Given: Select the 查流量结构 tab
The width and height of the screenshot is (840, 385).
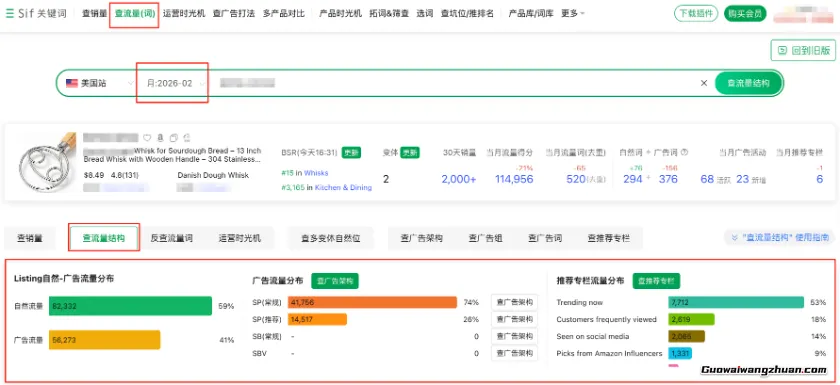Looking at the screenshot, I should pos(104,238).
